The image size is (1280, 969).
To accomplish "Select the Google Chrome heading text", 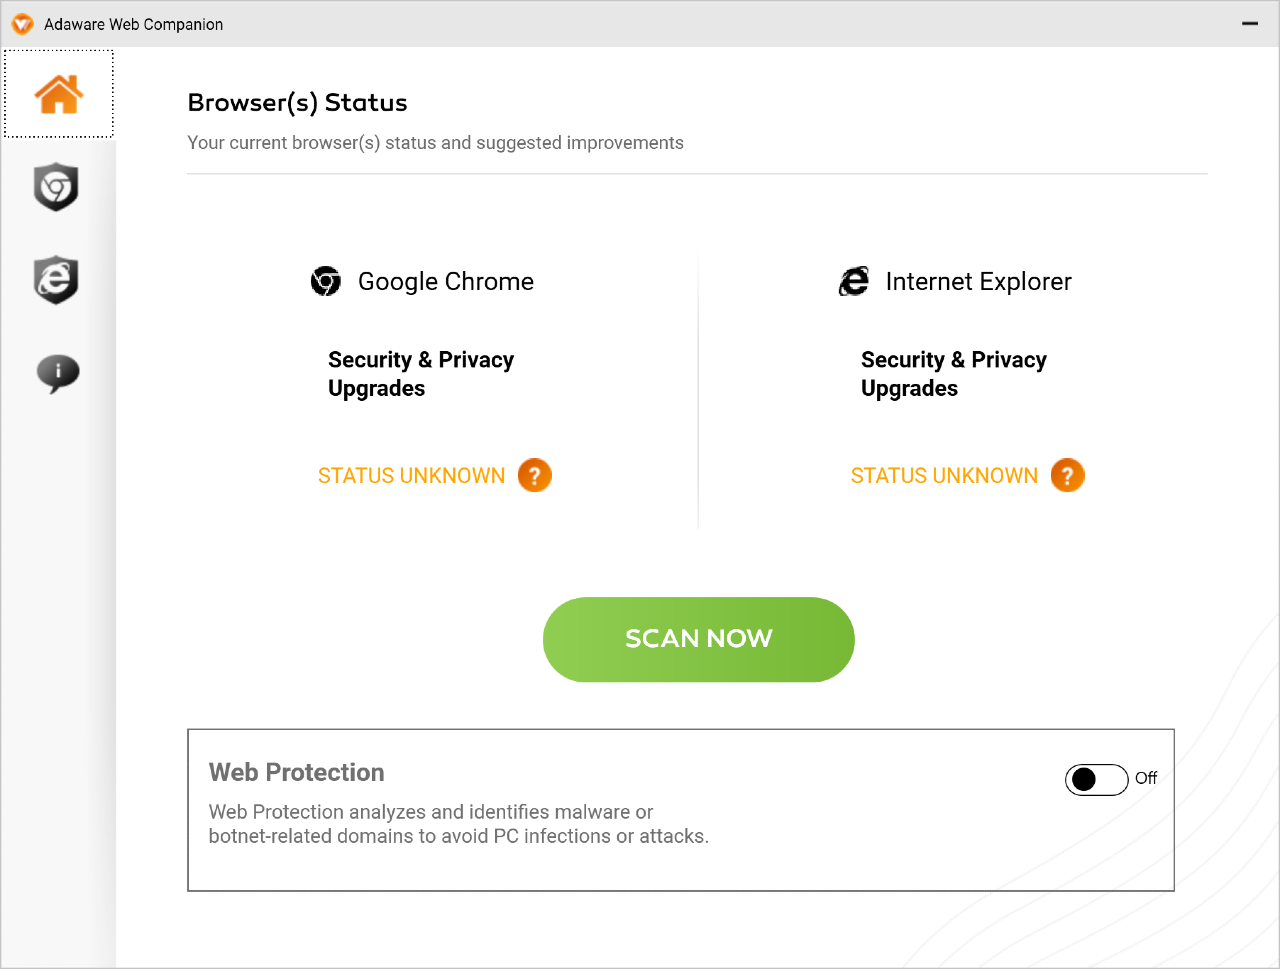I will 446,282.
